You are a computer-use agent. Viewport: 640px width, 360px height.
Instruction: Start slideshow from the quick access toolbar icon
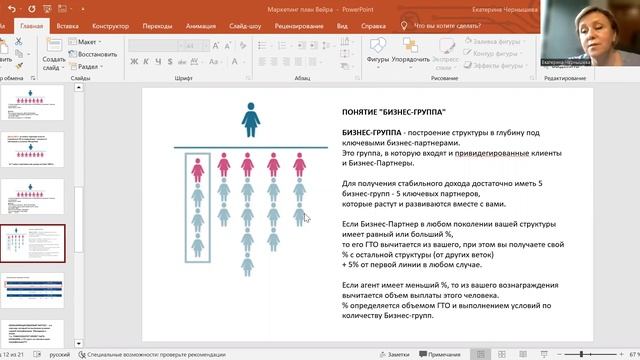coord(47,9)
